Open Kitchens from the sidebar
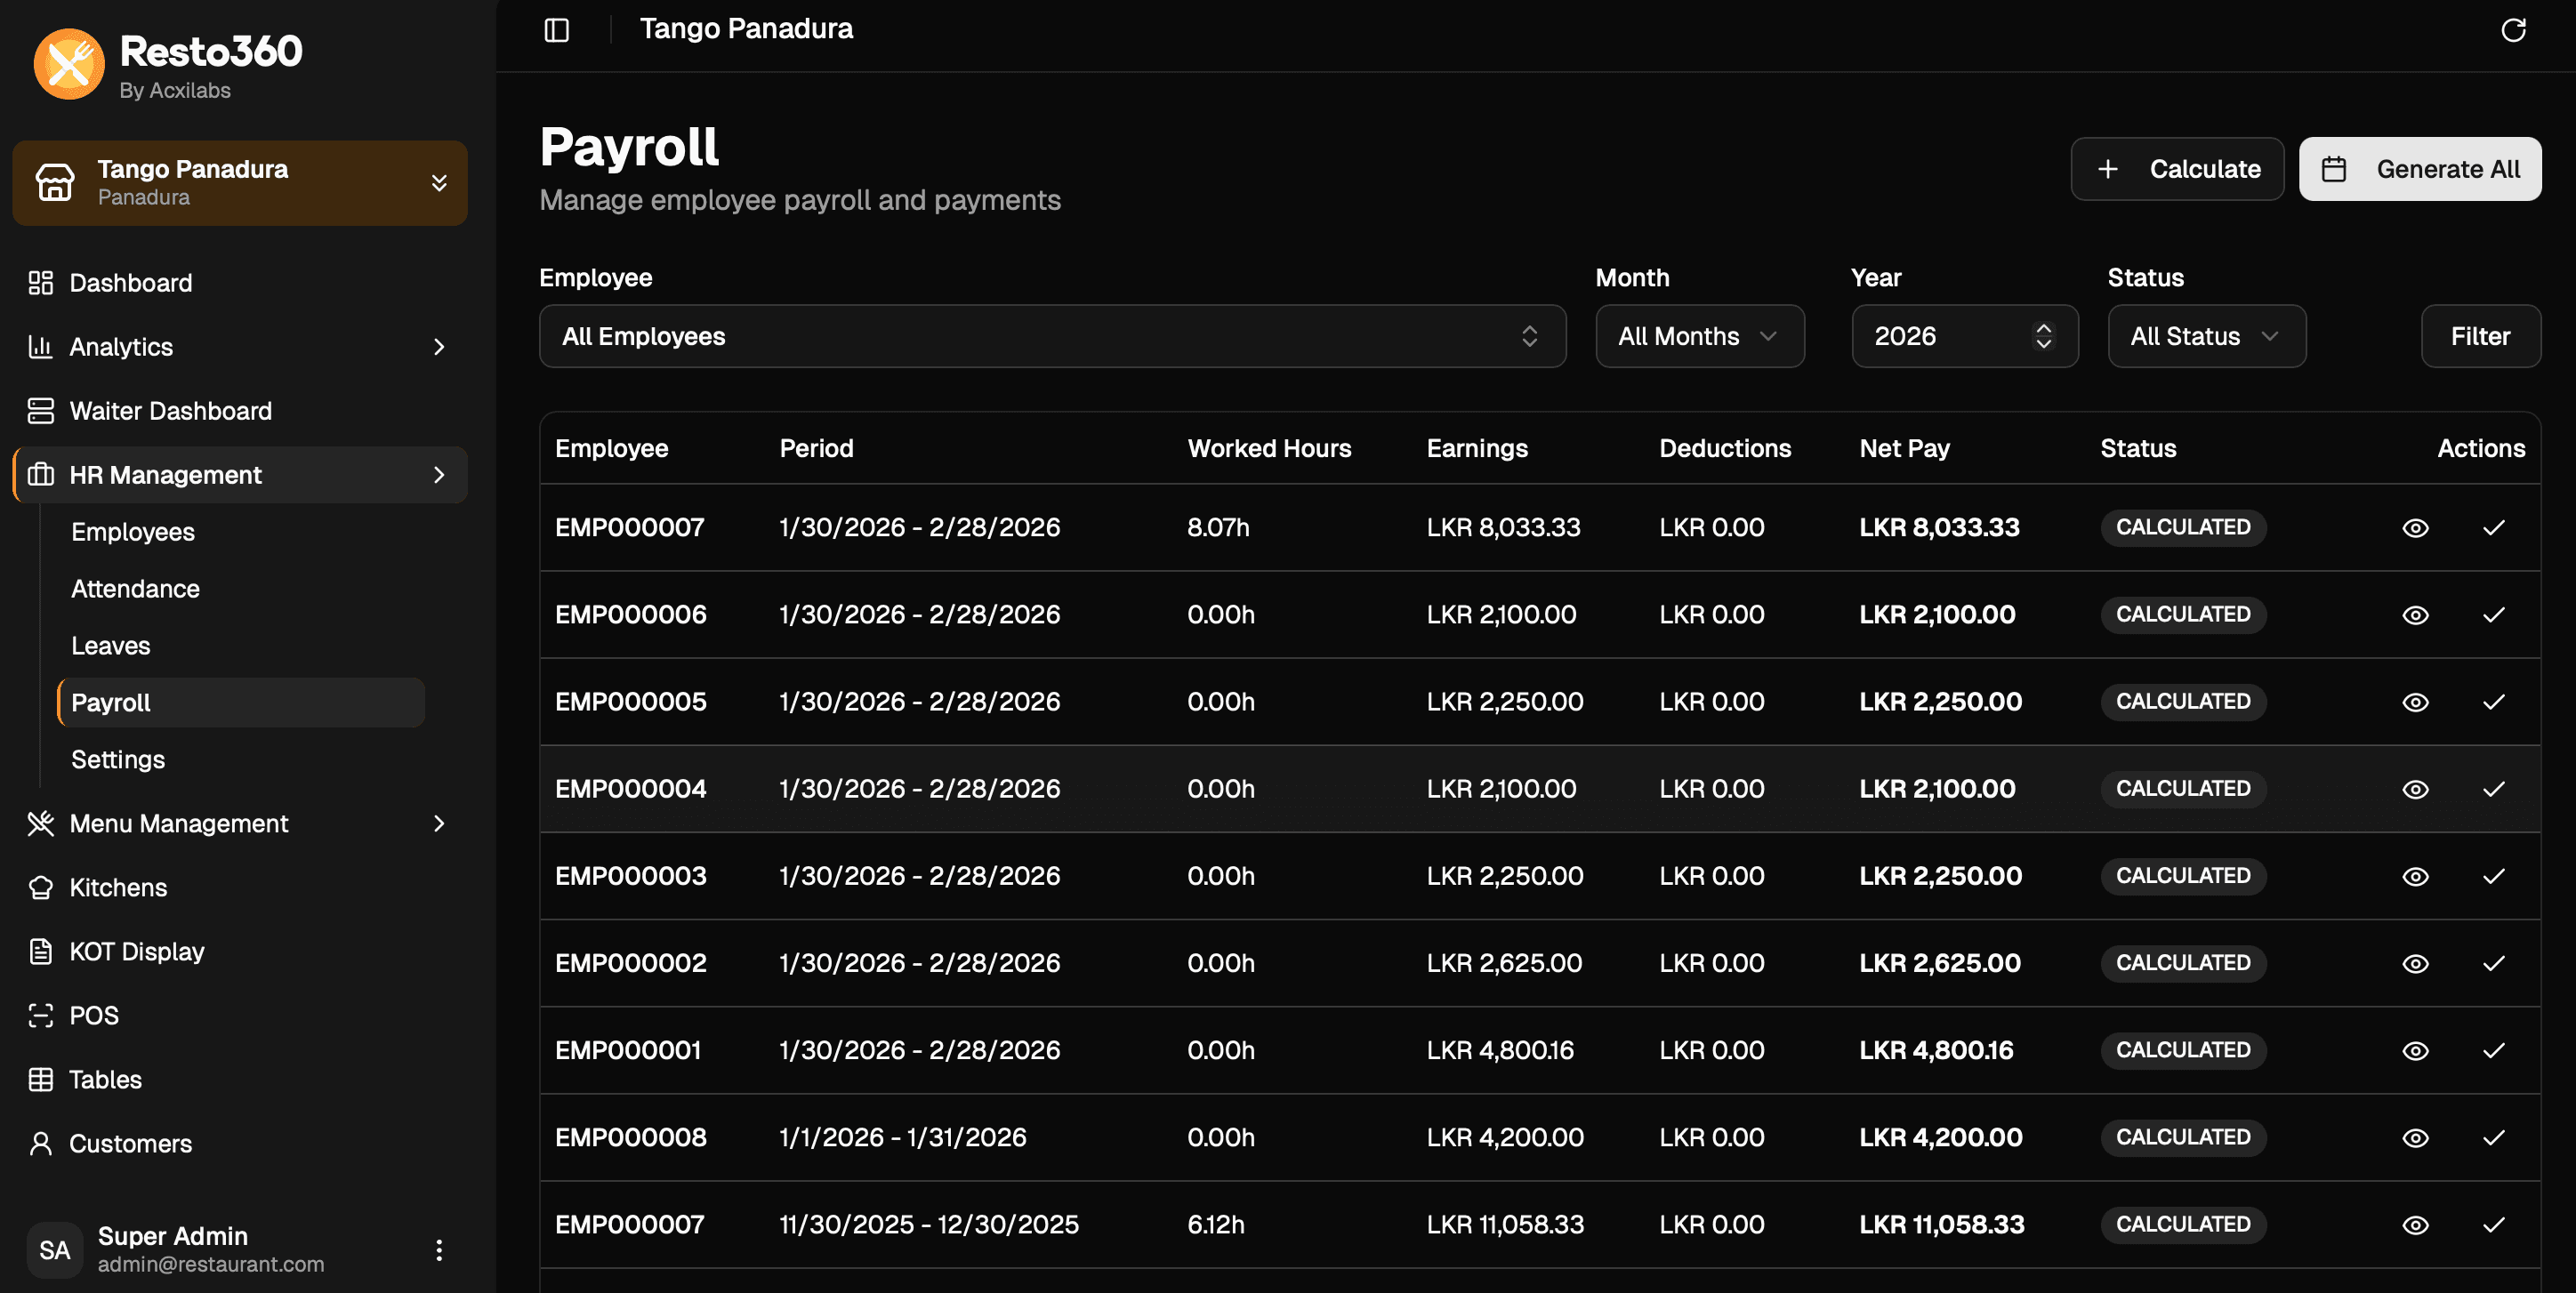This screenshot has height=1293, width=2576. 117,887
